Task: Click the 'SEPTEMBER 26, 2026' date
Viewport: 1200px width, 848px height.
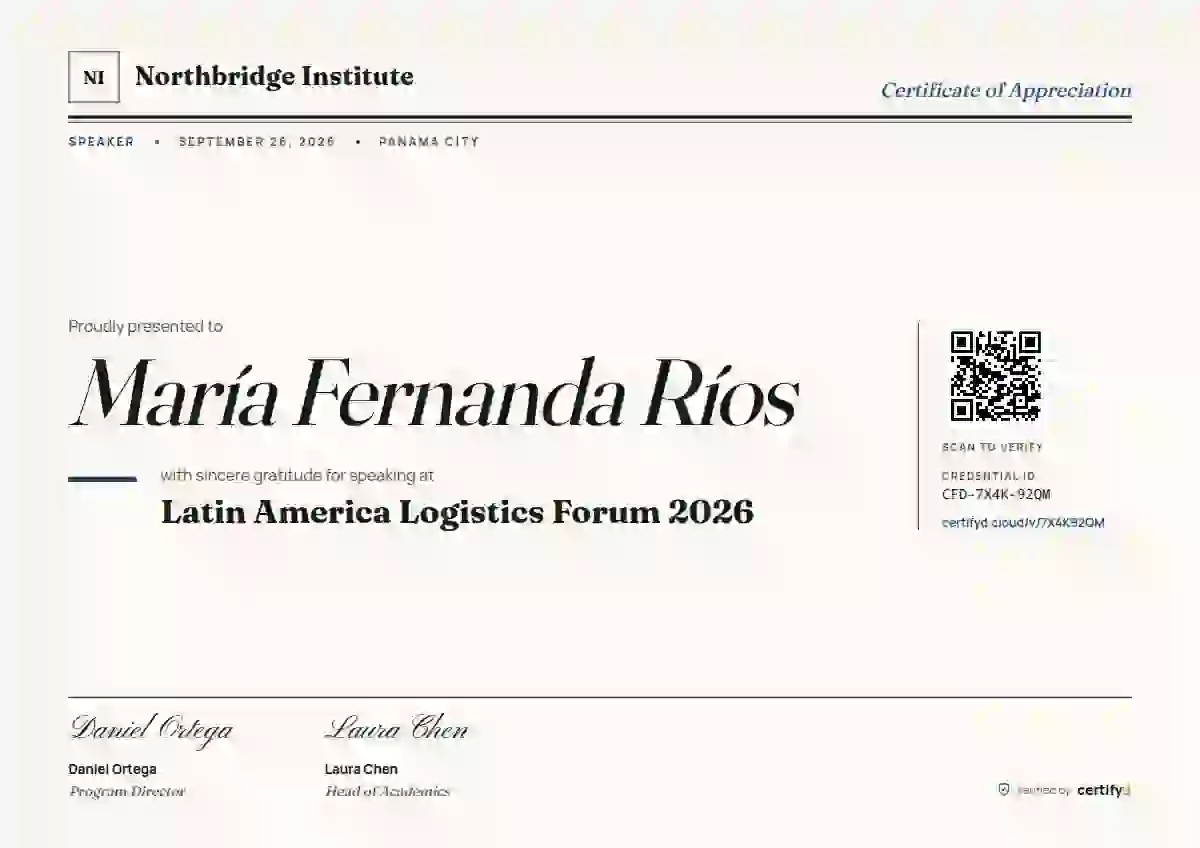Action: click(x=257, y=142)
